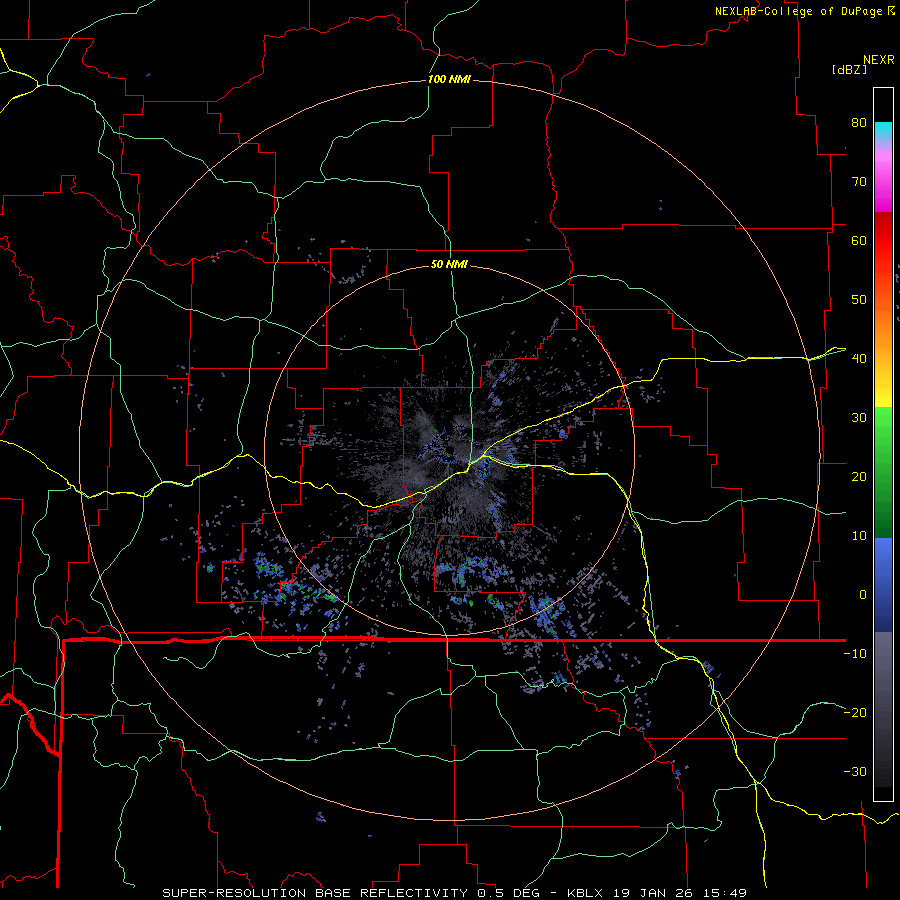Image resolution: width=900 pixels, height=900 pixels.
Task: Click the -10 dBZ scale value
Action: pyautogui.click(x=855, y=654)
